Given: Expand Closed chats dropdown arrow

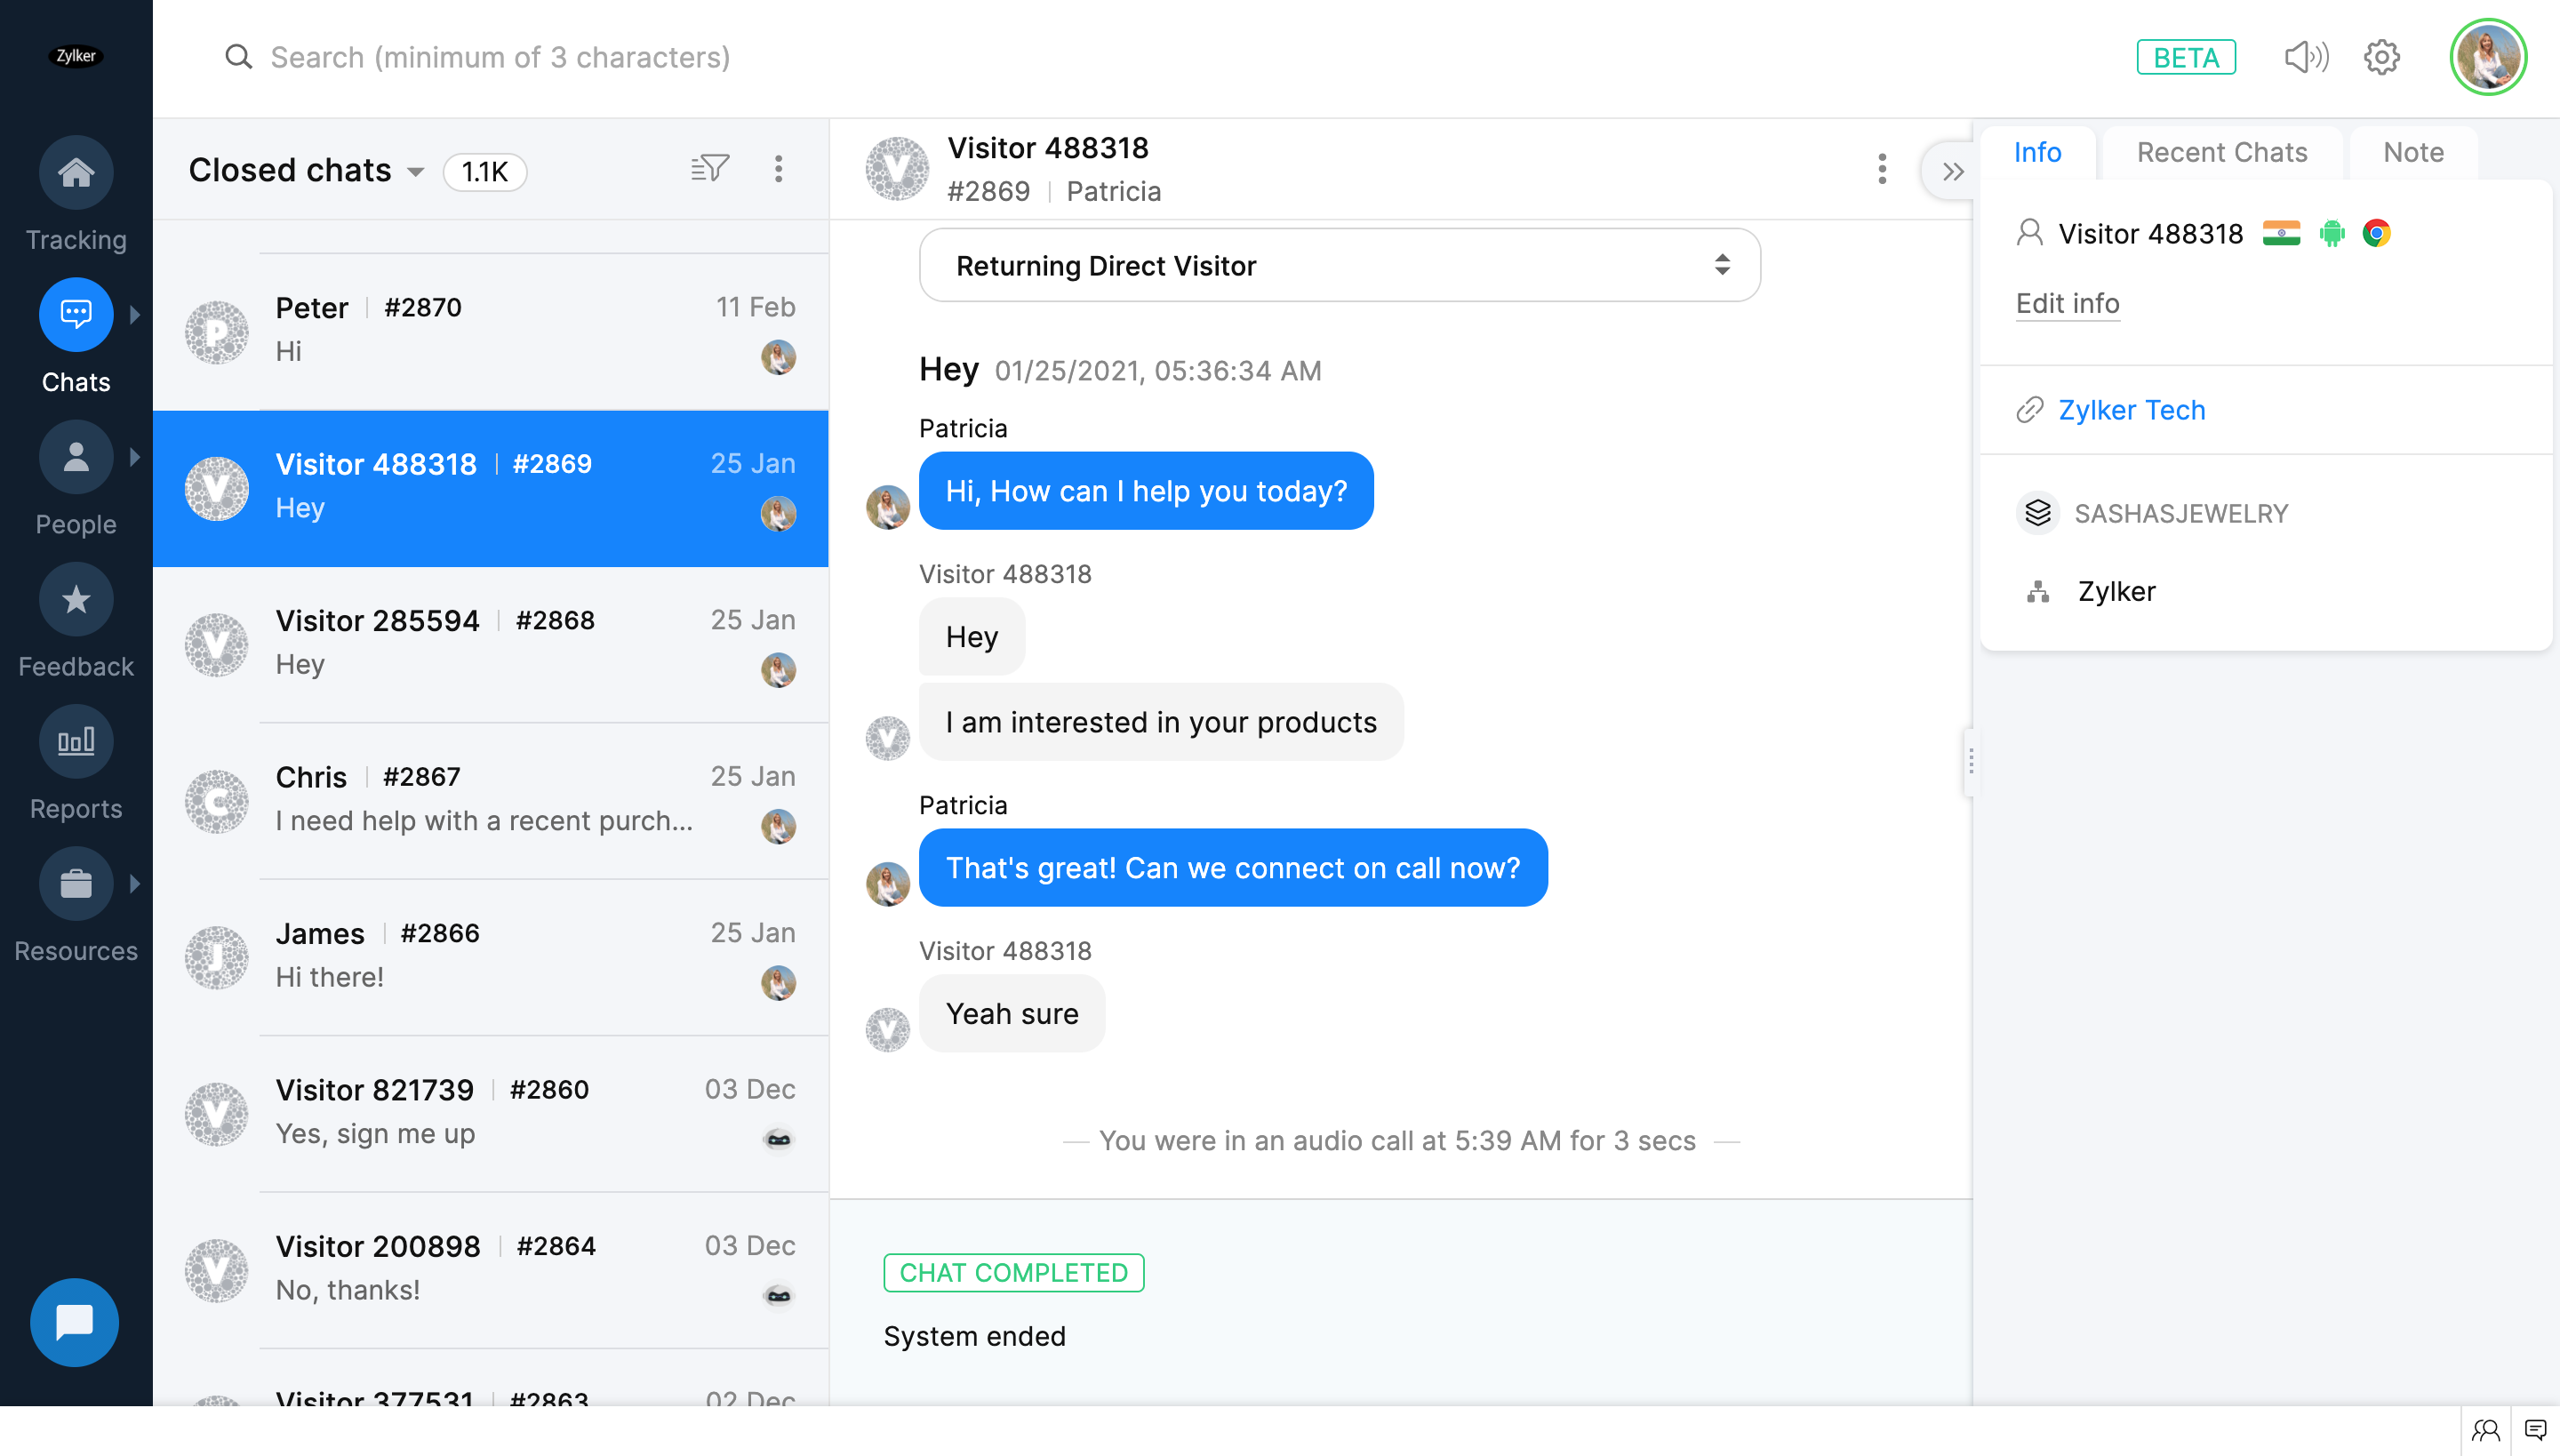Looking at the screenshot, I should 416,172.
